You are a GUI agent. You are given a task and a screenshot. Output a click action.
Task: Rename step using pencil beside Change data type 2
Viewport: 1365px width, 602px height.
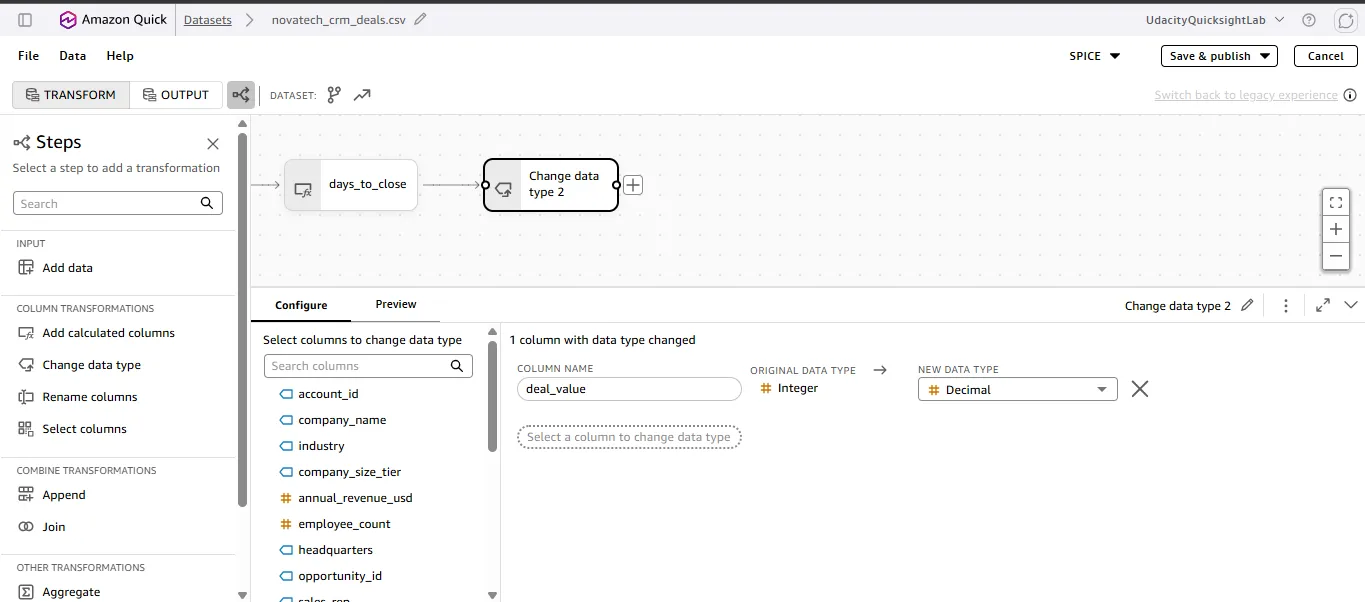1247,305
